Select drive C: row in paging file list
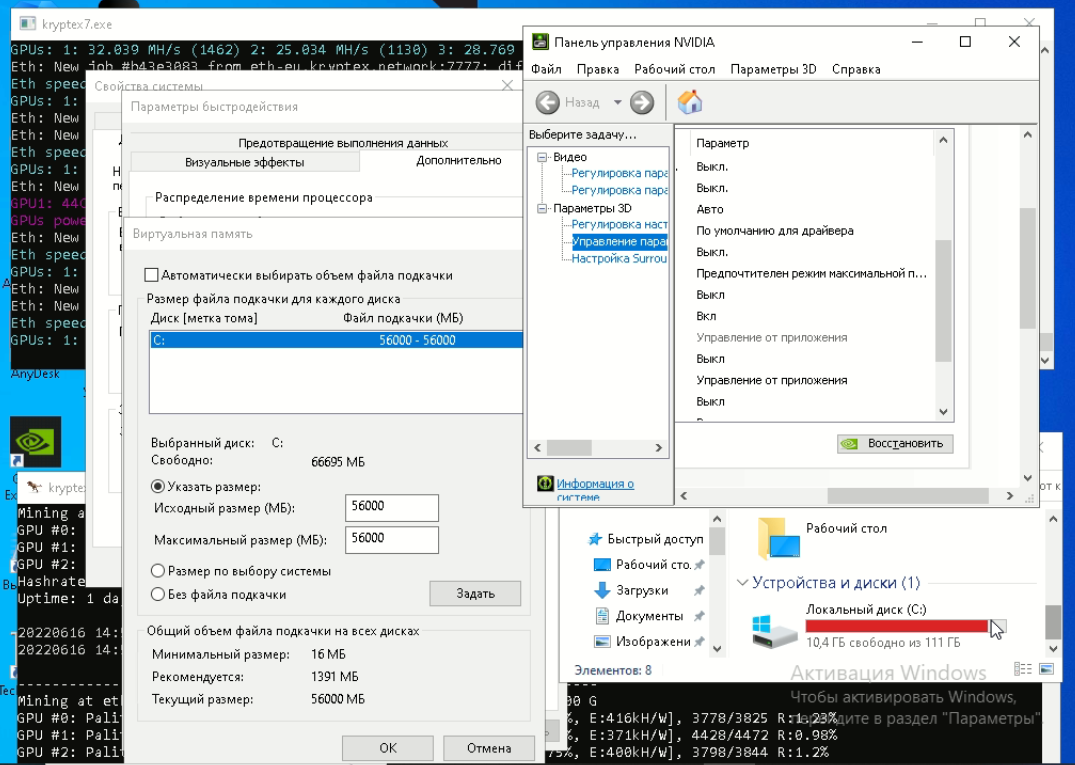1075x765 pixels. pos(336,340)
